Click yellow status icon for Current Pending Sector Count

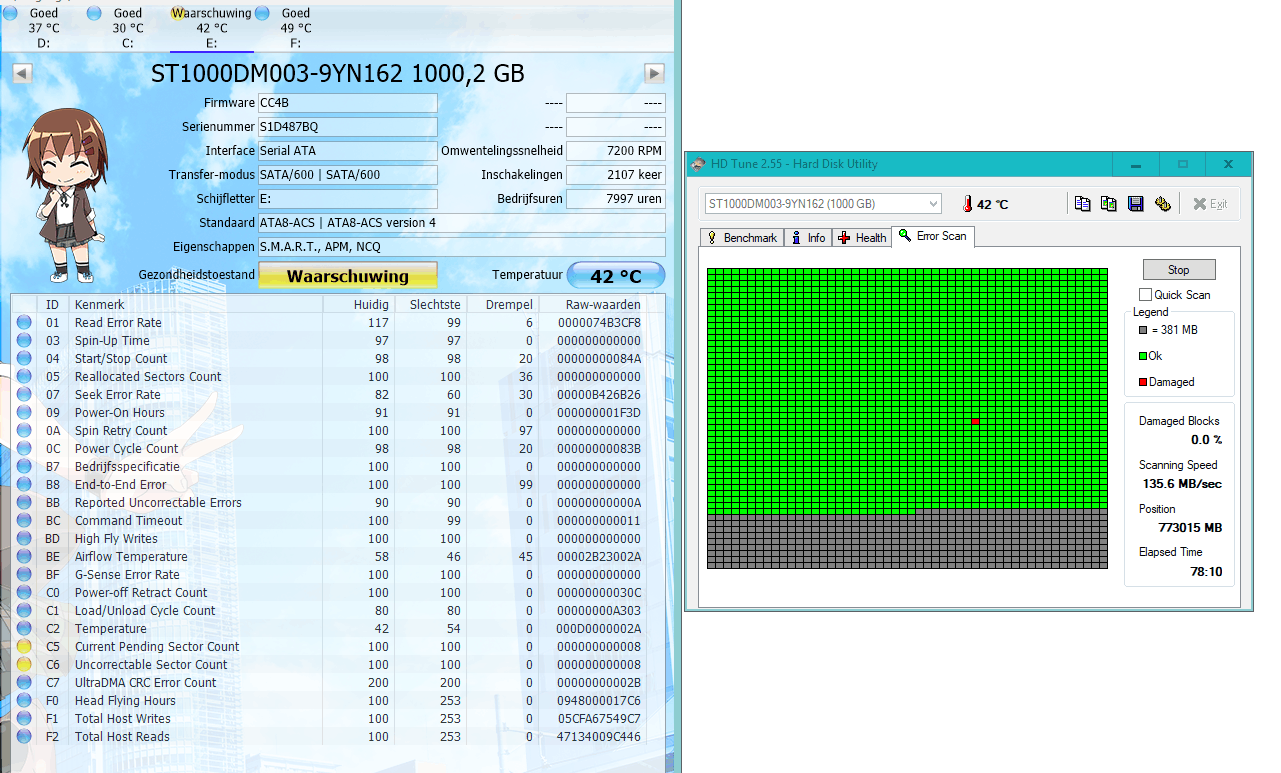point(24,647)
